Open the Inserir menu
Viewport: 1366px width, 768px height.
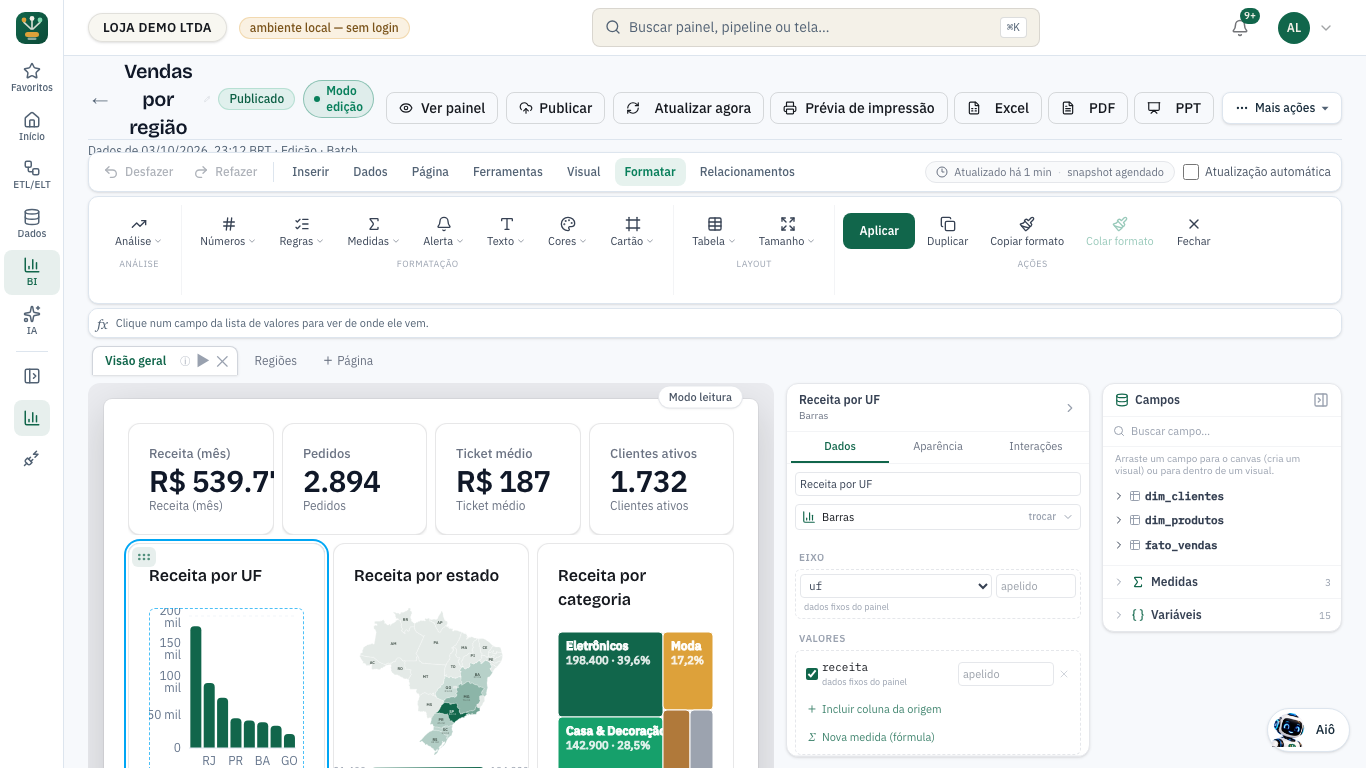(x=310, y=172)
